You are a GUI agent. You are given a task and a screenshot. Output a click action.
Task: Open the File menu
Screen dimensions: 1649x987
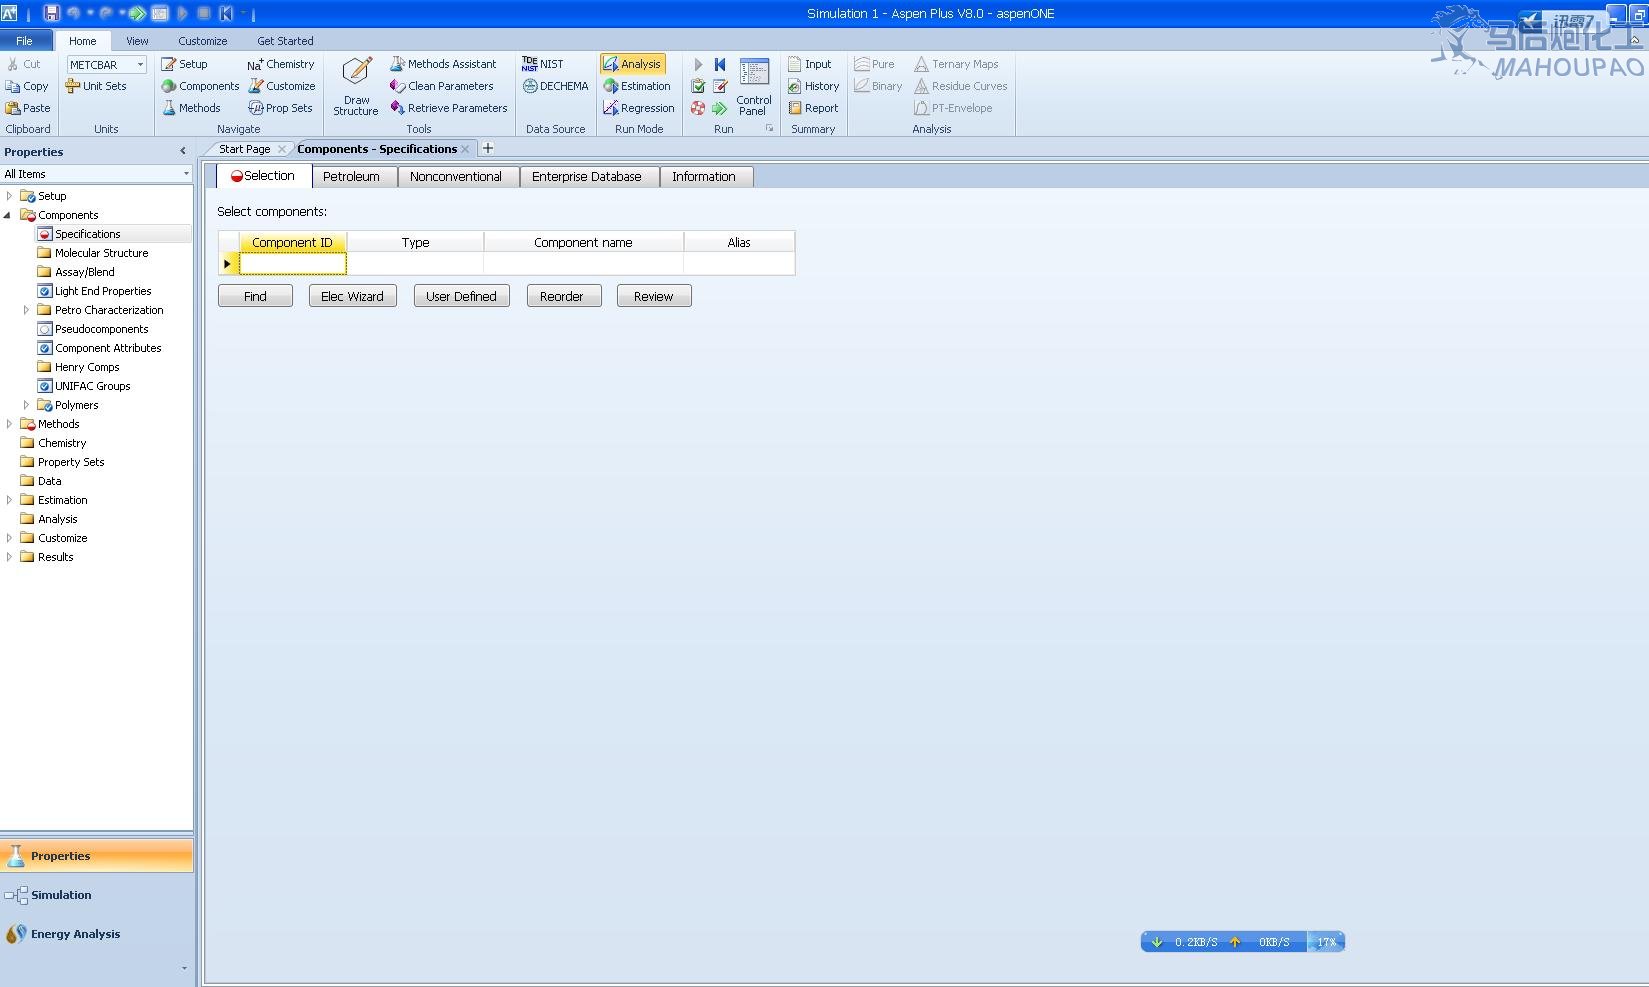(x=25, y=41)
